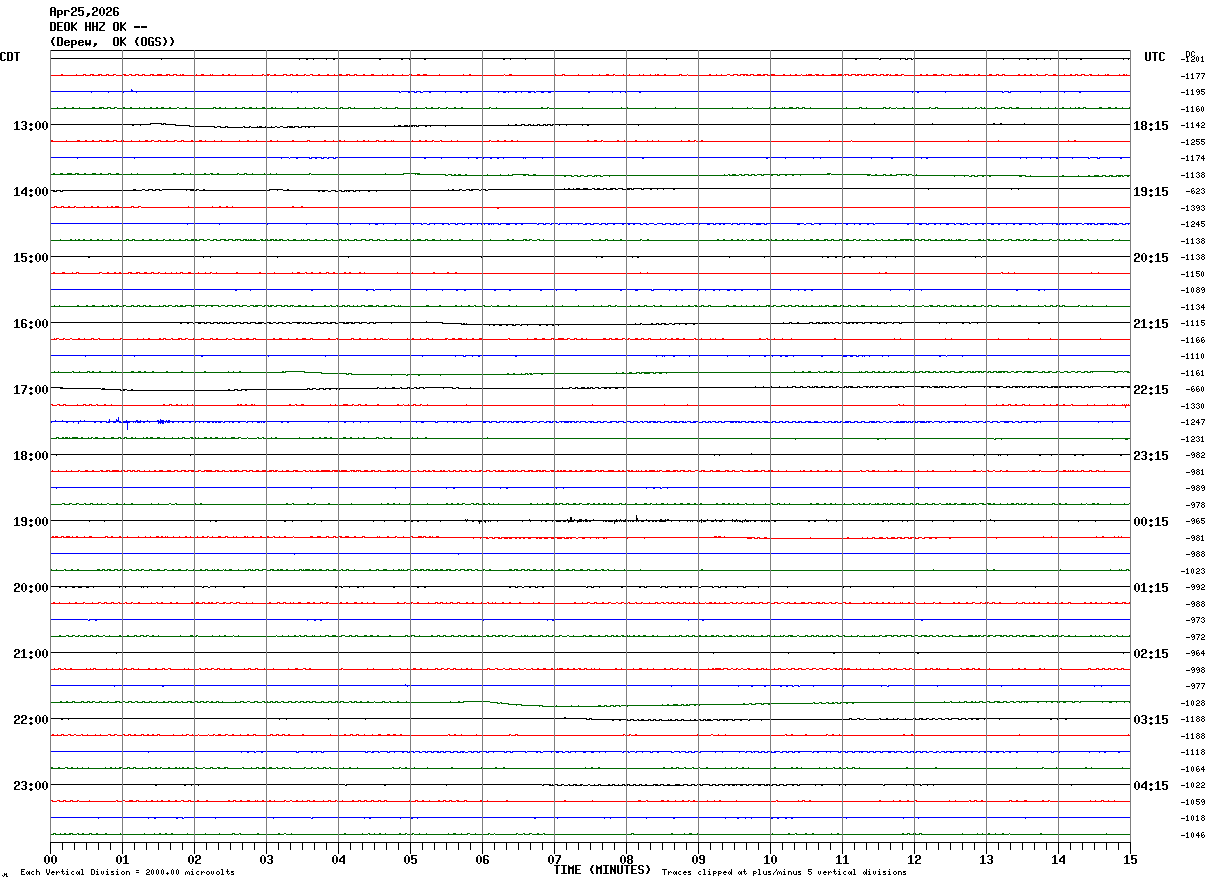Click the 20:15 UTC time label
This screenshot has width=1210, height=886.
tap(1150, 258)
